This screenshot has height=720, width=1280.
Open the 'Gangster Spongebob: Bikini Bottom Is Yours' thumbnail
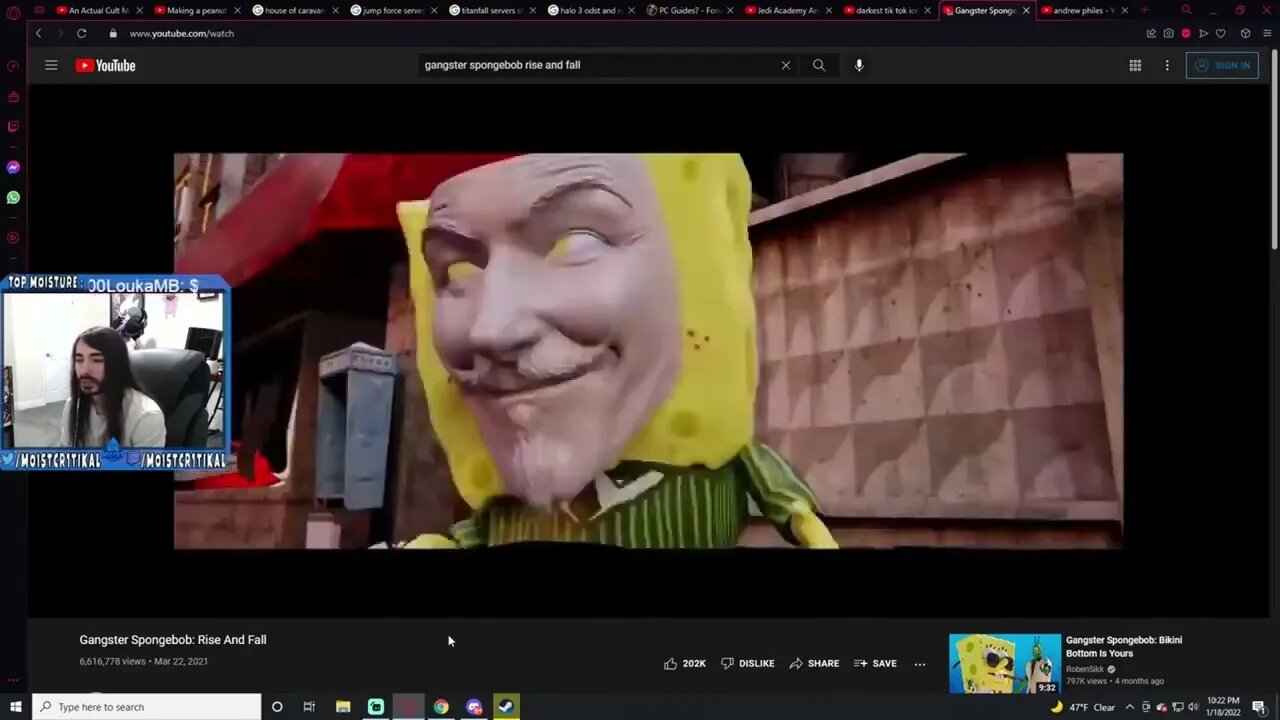1005,663
